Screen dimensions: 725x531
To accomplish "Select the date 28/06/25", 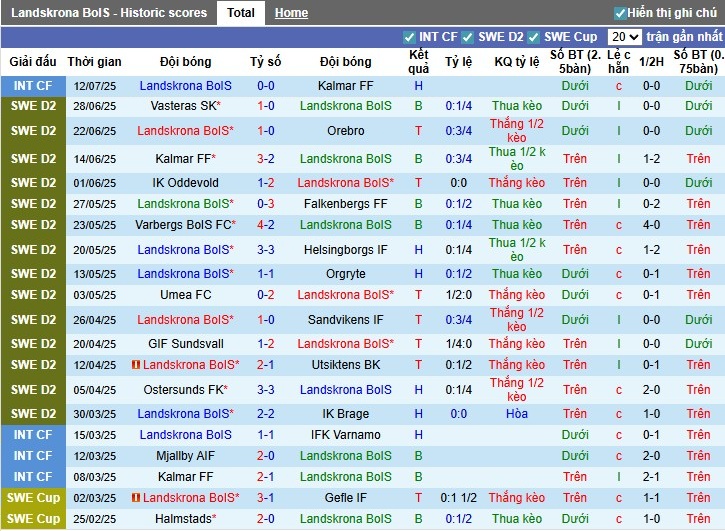I will 94,106.
